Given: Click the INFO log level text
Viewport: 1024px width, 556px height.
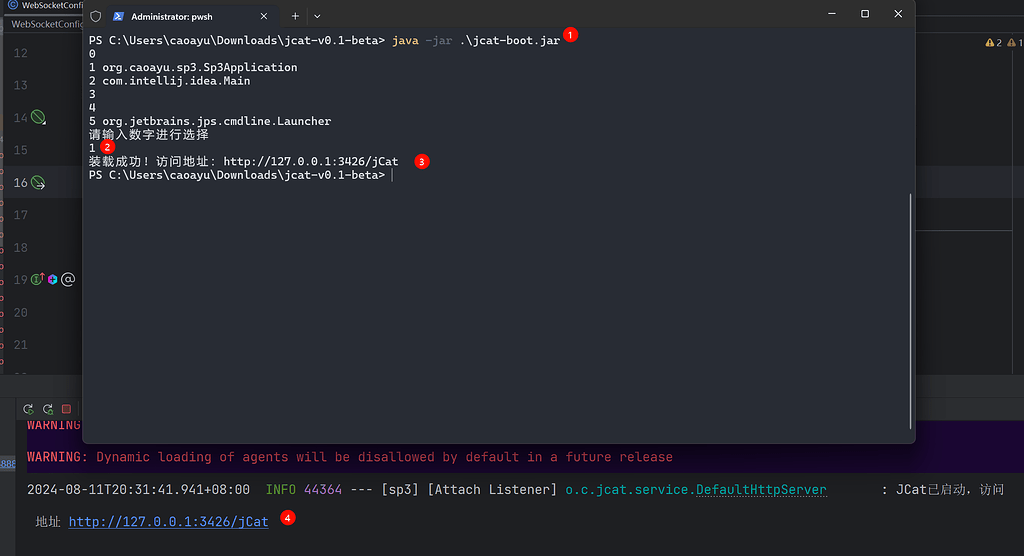Looking at the screenshot, I should click(281, 489).
